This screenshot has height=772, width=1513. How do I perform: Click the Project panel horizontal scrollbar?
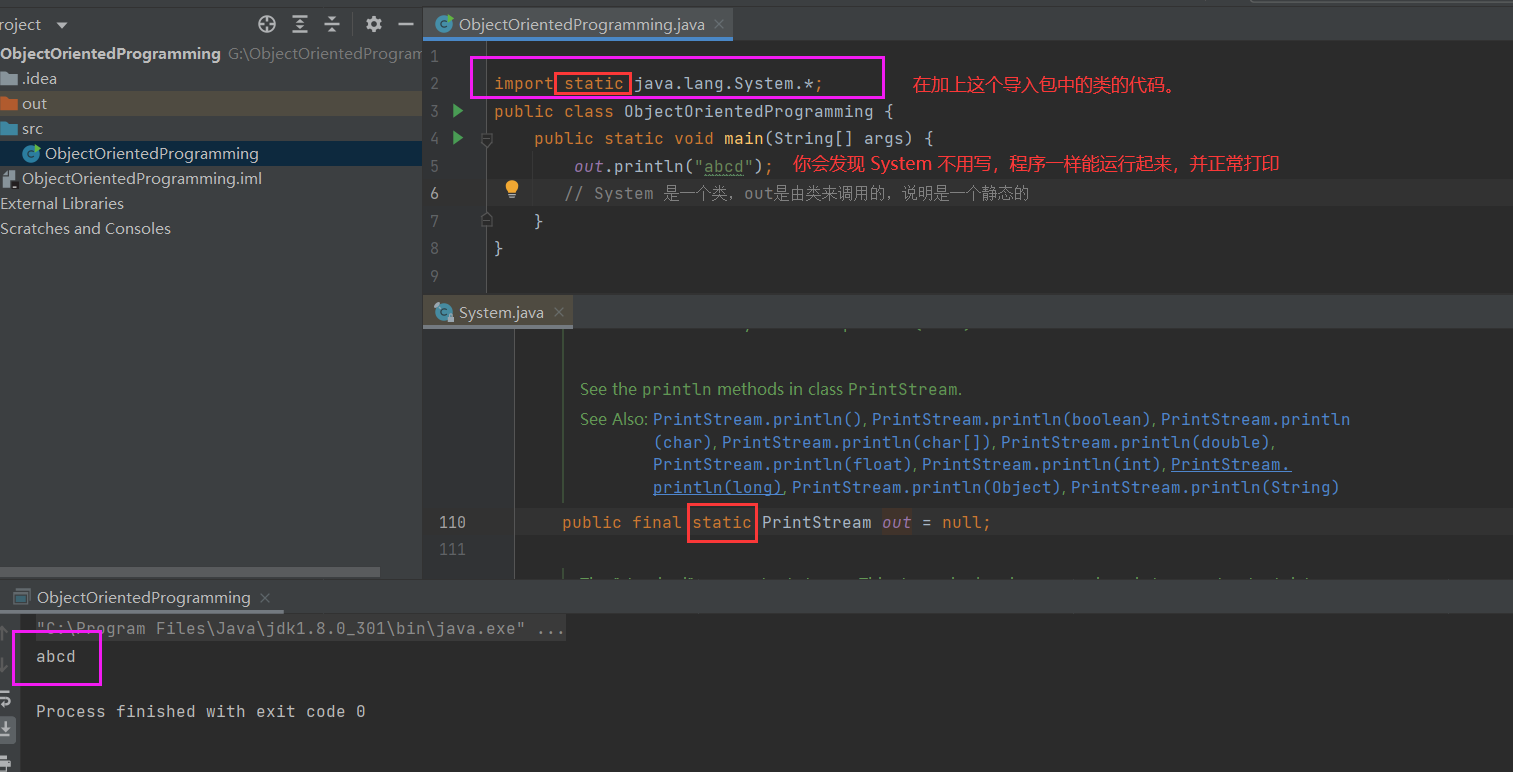point(190,572)
